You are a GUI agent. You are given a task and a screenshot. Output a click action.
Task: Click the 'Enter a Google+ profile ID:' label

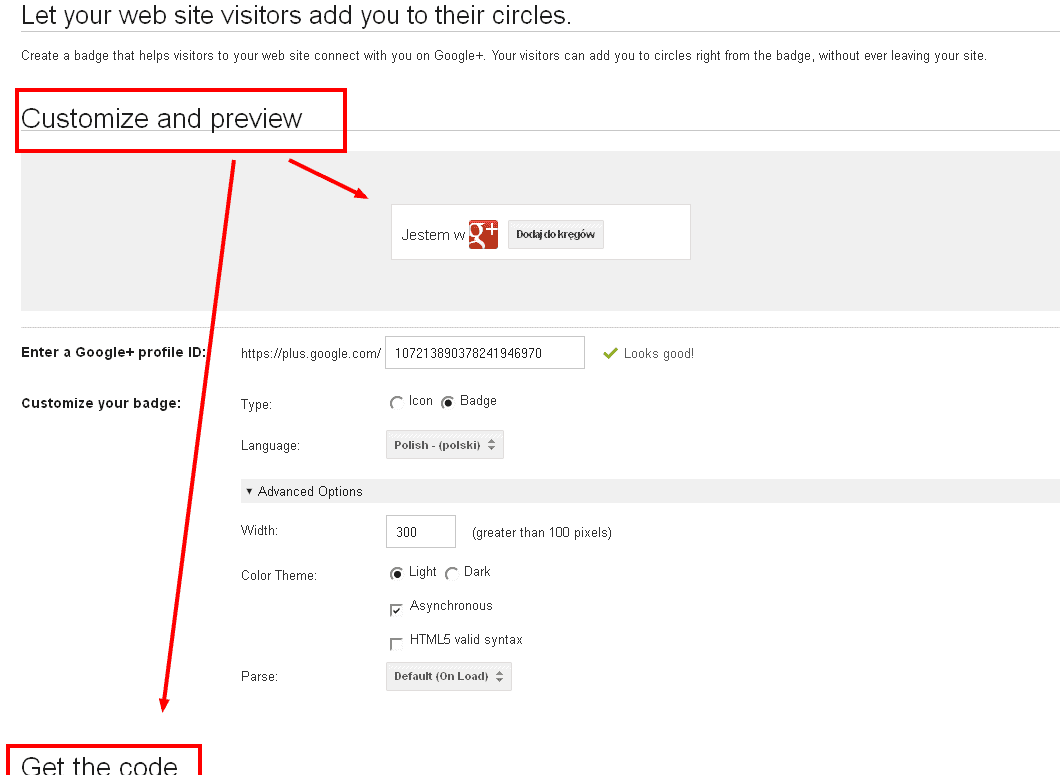coord(114,352)
